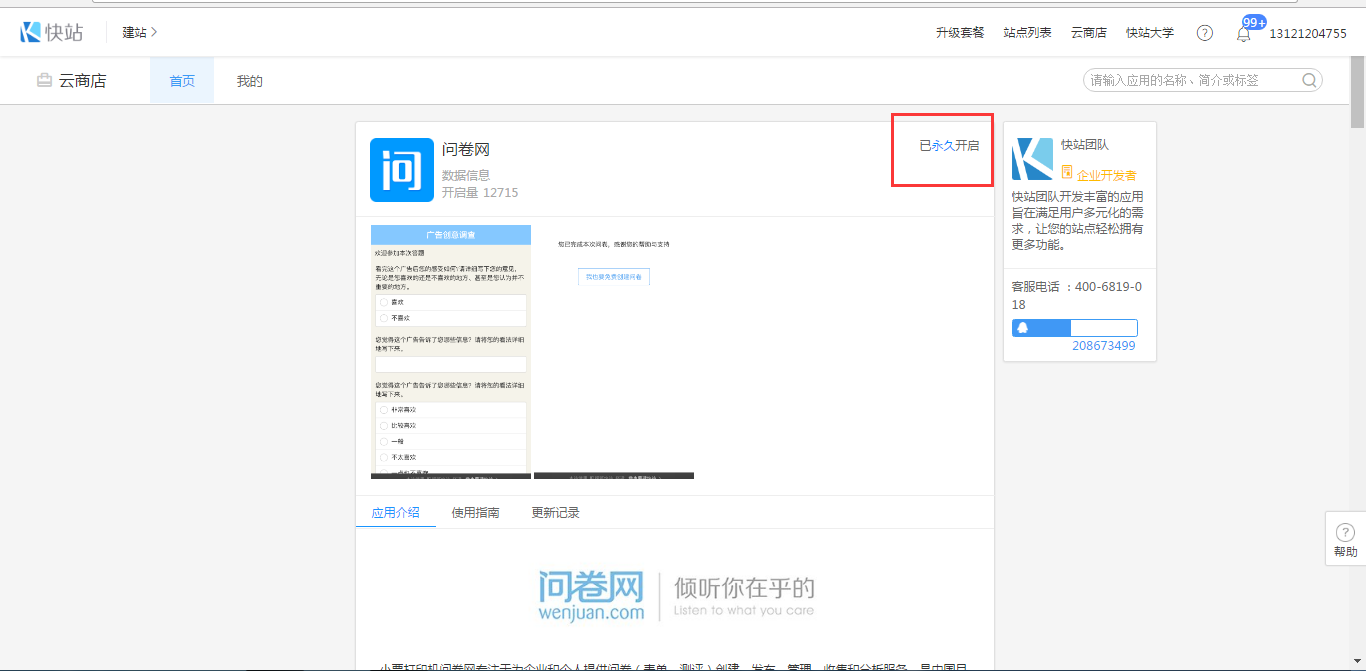Click the app search input field
The width and height of the screenshot is (1366, 671).
pyautogui.click(x=1190, y=81)
